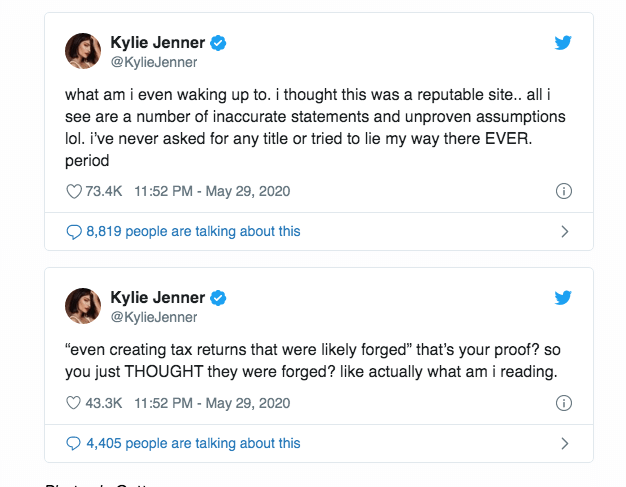Click the Twitter bird icon in first tweet
Image resolution: width=626 pixels, height=487 pixels.
point(563,43)
